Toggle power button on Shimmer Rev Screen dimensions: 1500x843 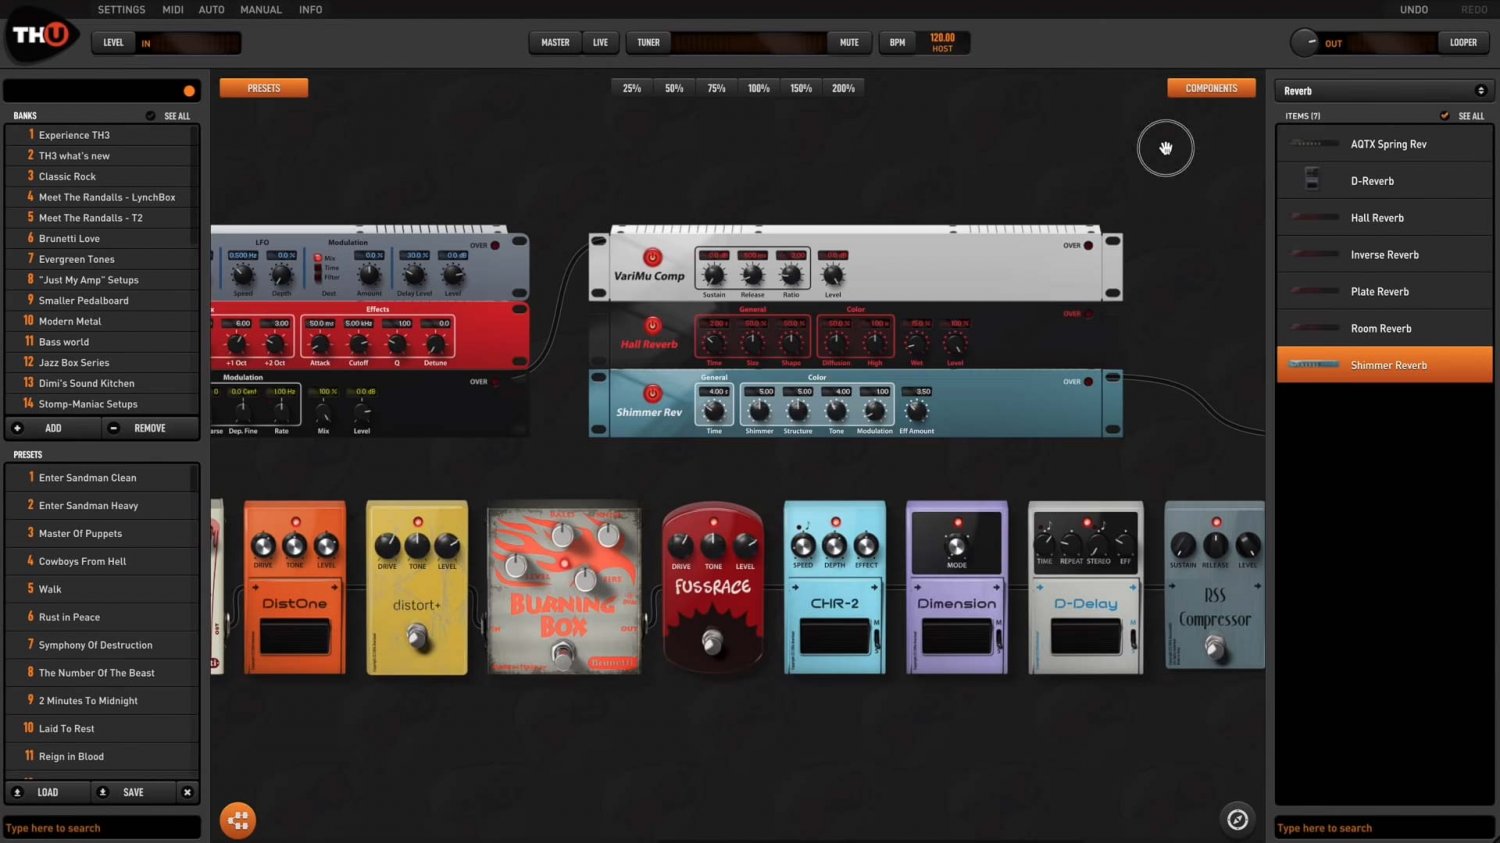(652, 393)
